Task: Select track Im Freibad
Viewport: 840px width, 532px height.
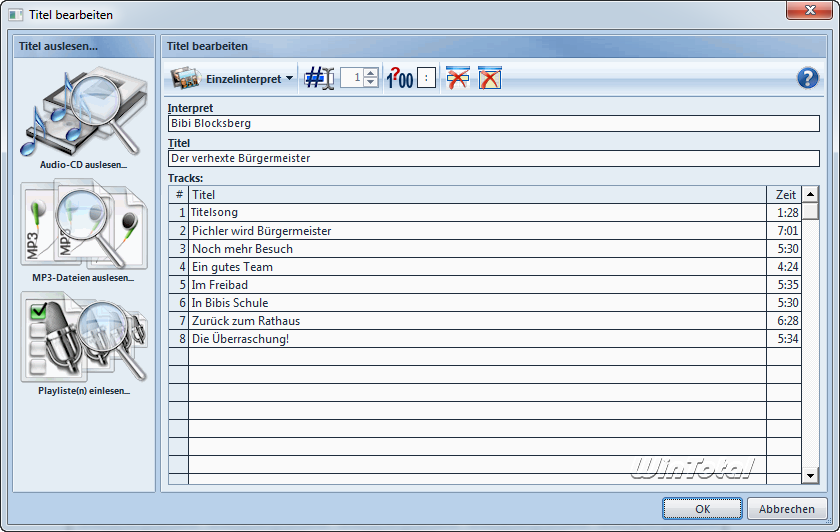Action: [477, 284]
